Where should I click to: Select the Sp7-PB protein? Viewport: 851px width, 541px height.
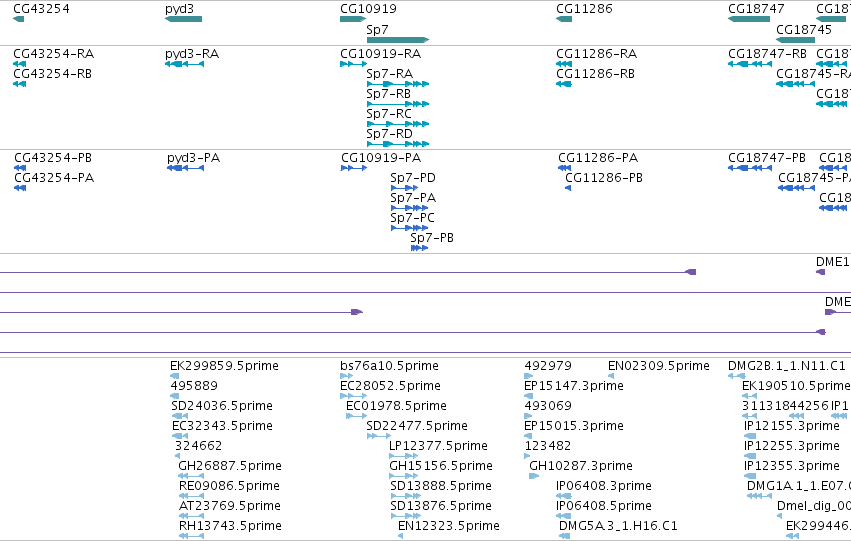coord(432,238)
